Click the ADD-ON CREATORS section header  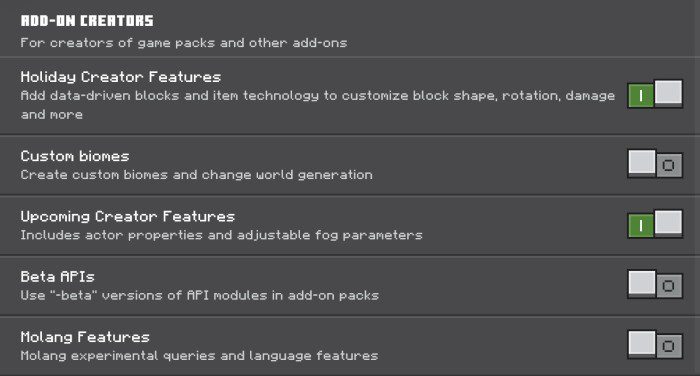87,21
